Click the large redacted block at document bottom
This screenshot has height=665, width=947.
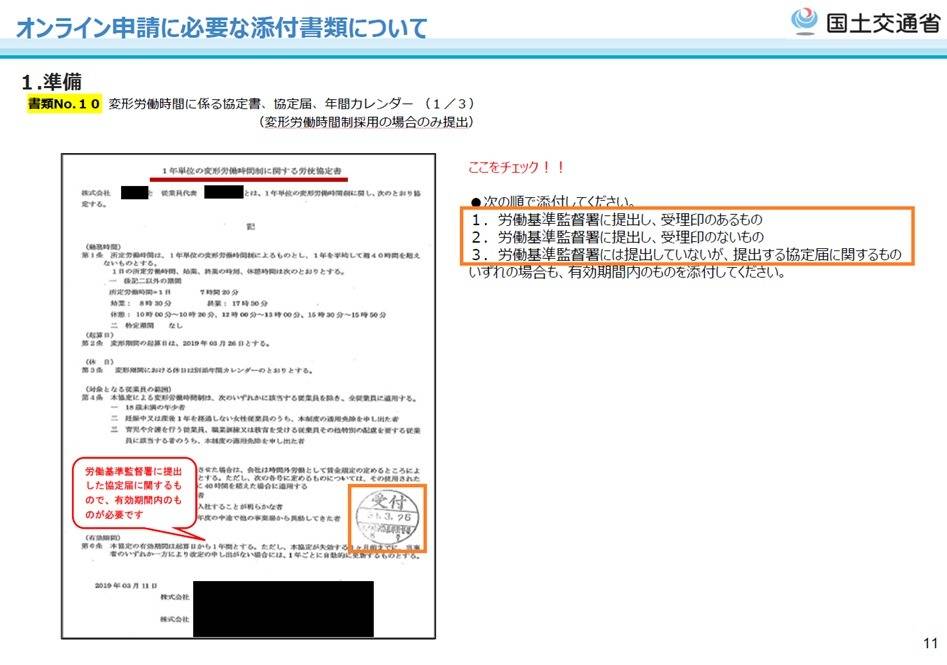coord(283,608)
